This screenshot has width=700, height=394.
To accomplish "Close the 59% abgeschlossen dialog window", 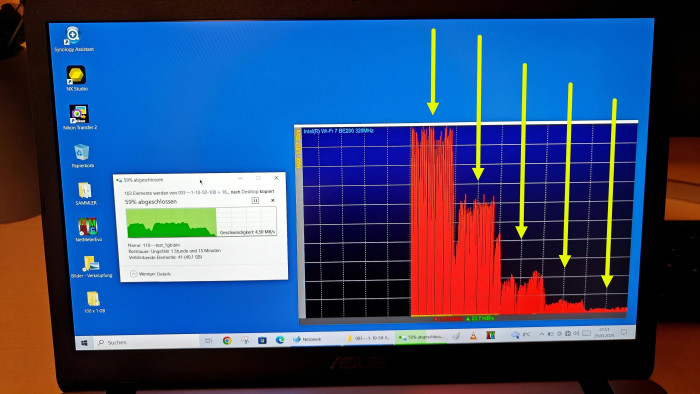I will [x=276, y=178].
